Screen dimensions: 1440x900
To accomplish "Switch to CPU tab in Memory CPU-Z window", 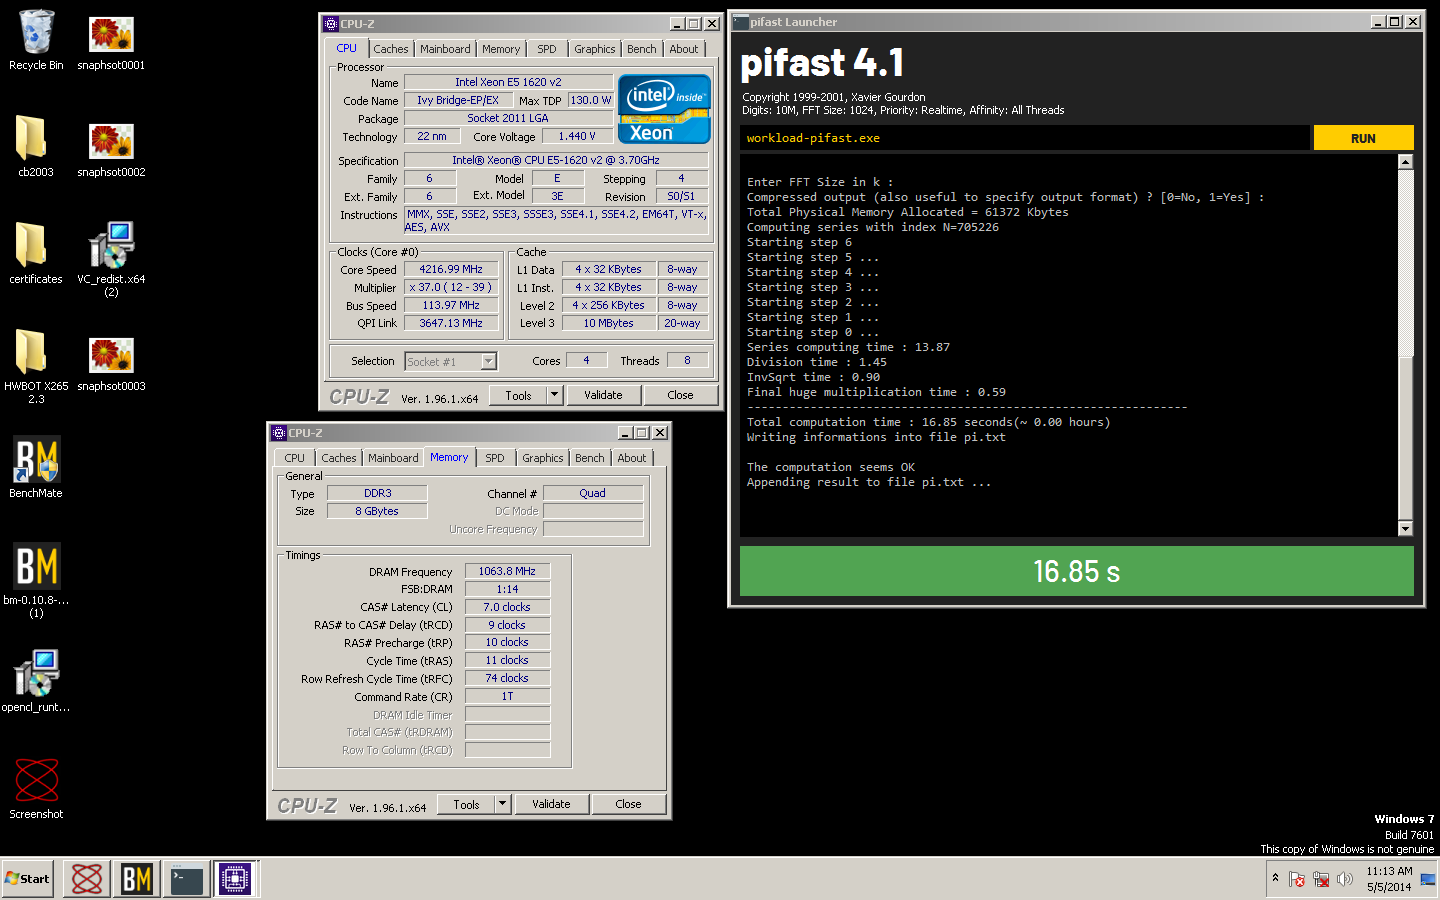I will click(295, 458).
